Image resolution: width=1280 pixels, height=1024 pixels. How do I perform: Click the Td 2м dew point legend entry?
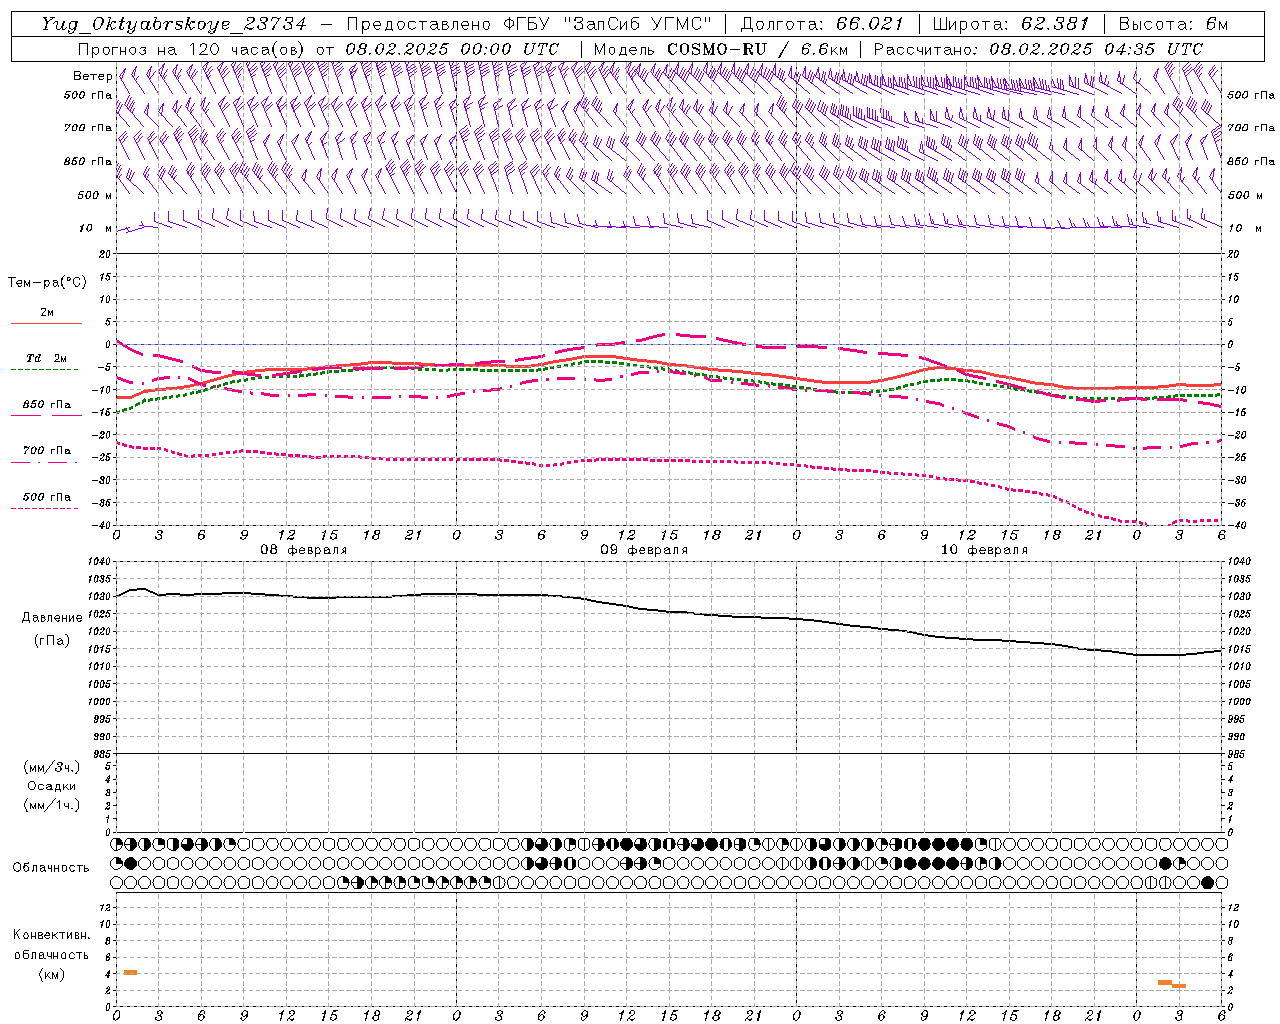47,358
